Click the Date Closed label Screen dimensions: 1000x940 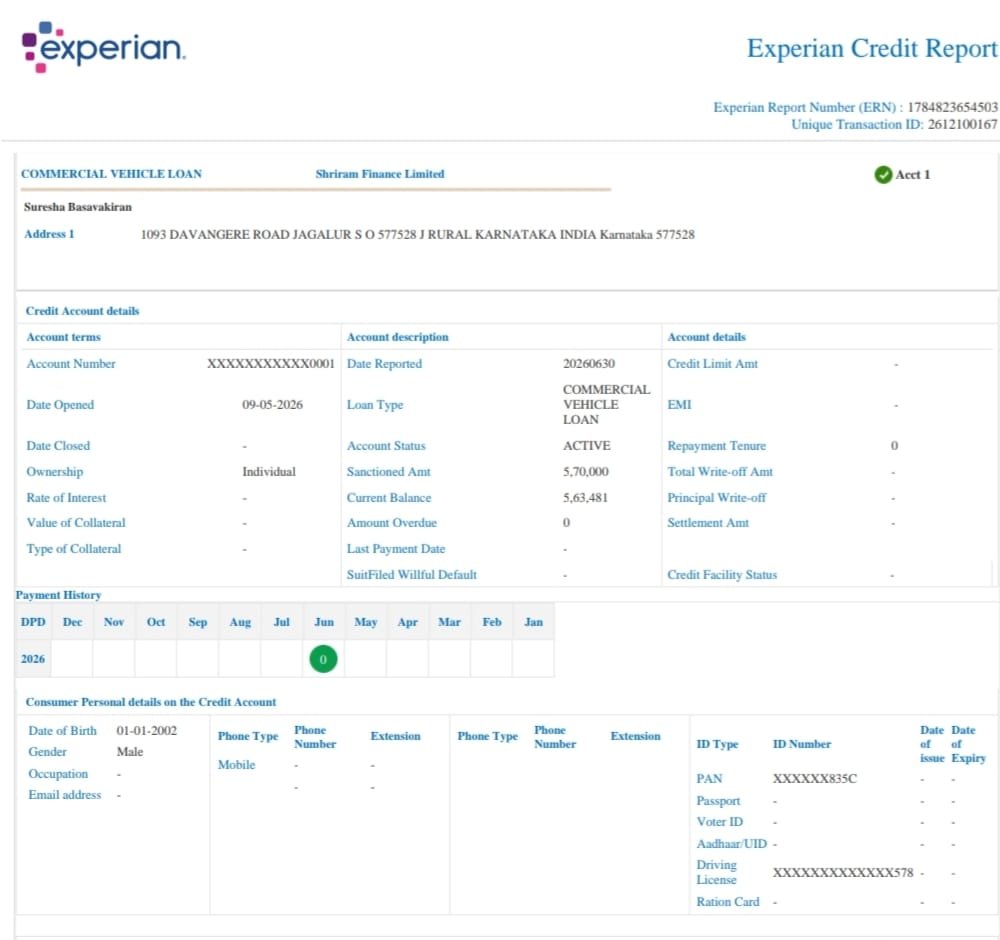tap(58, 445)
